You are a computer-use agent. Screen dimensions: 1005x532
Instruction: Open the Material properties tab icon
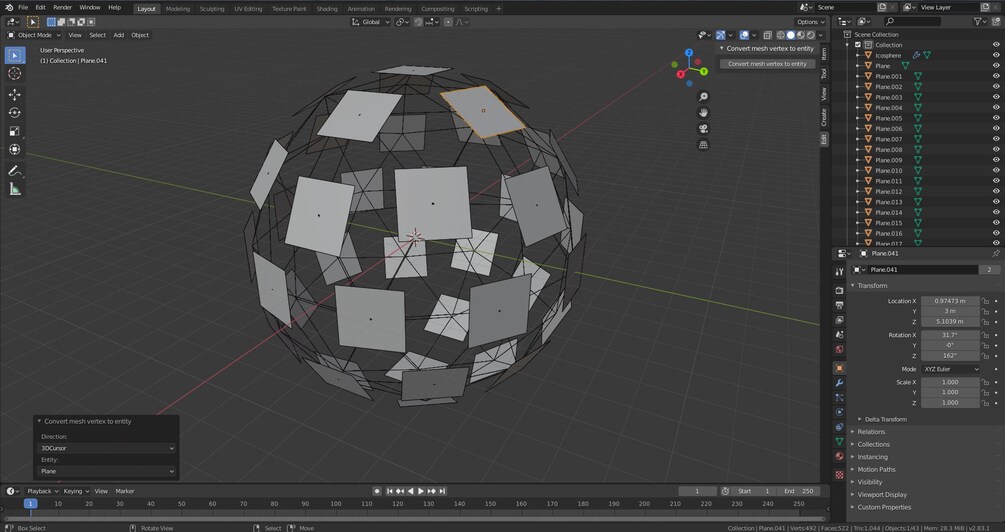(839, 456)
